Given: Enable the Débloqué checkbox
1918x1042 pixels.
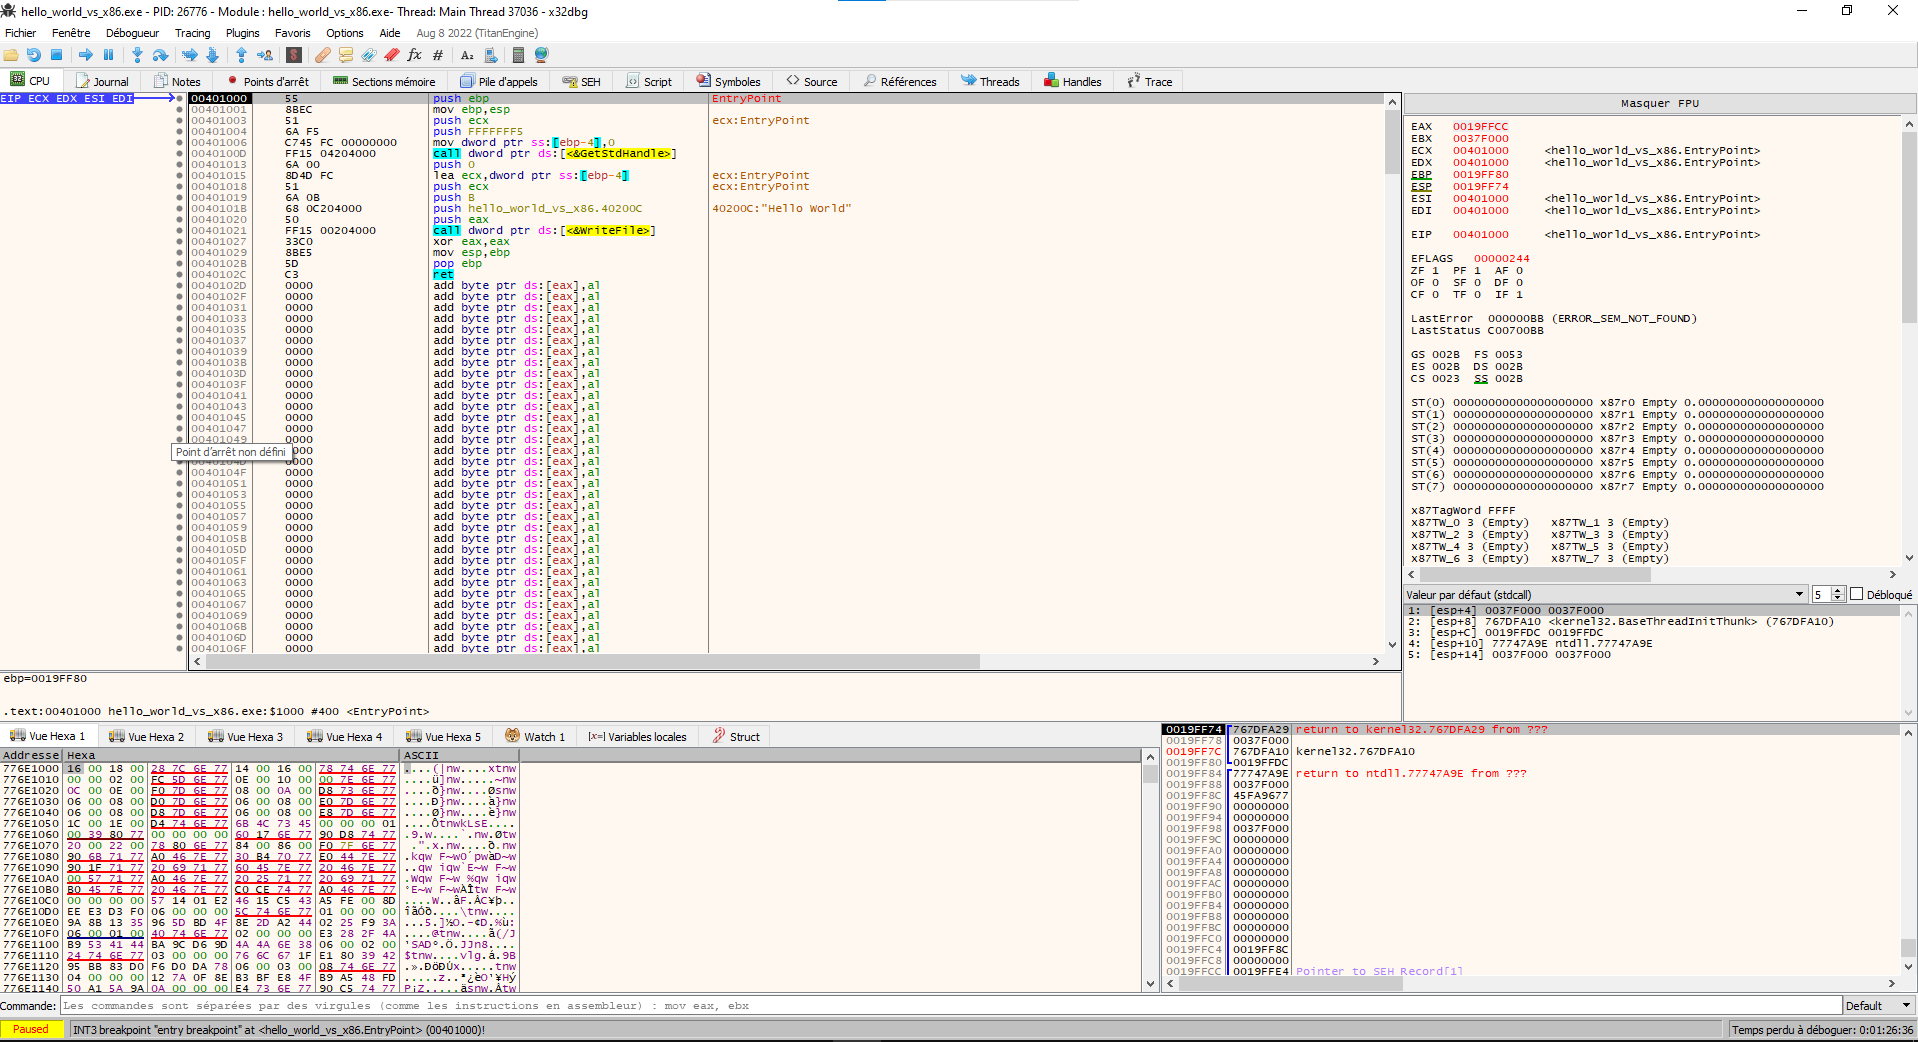Looking at the screenshot, I should [1857, 594].
